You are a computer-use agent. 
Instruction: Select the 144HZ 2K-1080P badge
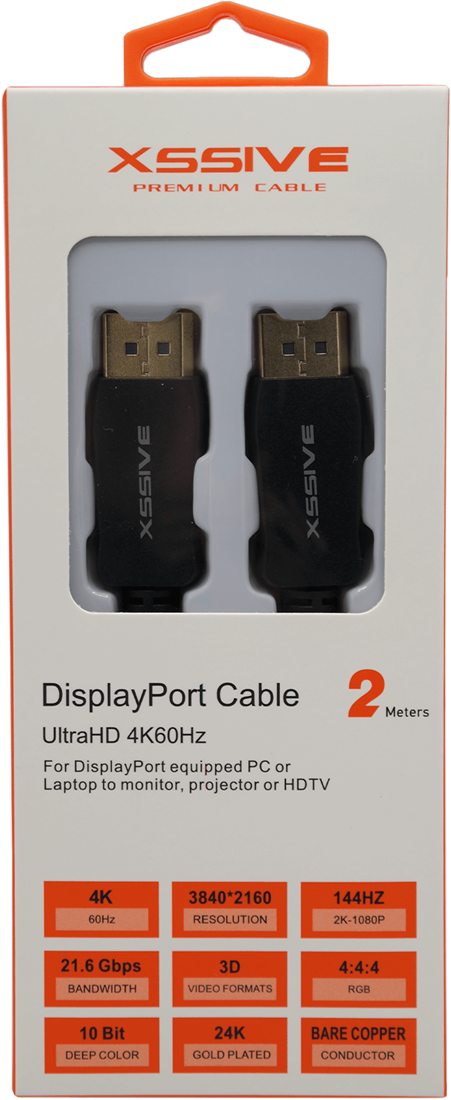click(x=358, y=909)
